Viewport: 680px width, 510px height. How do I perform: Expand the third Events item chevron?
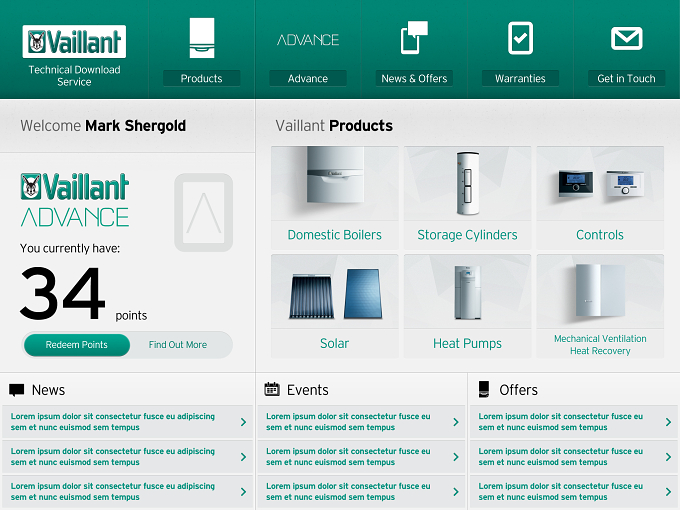(x=456, y=491)
